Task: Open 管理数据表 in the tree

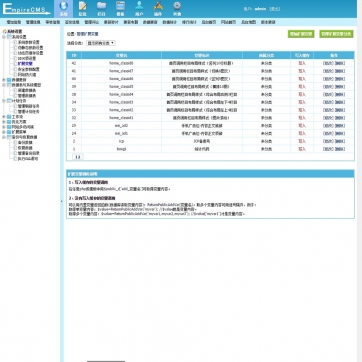Action: point(27,95)
